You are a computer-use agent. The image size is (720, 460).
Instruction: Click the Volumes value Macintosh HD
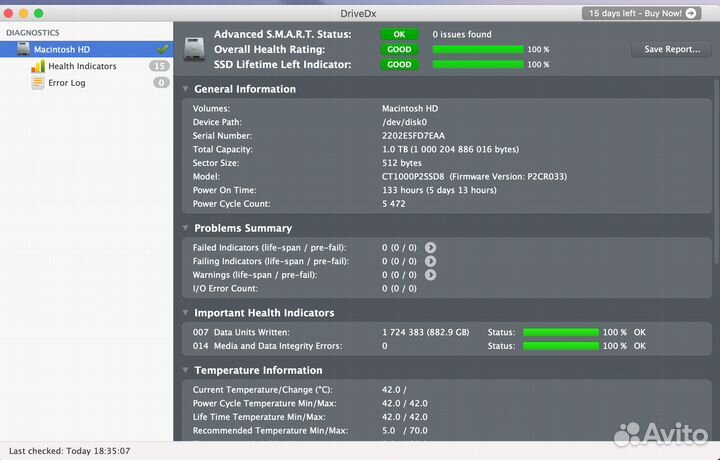(x=410, y=109)
